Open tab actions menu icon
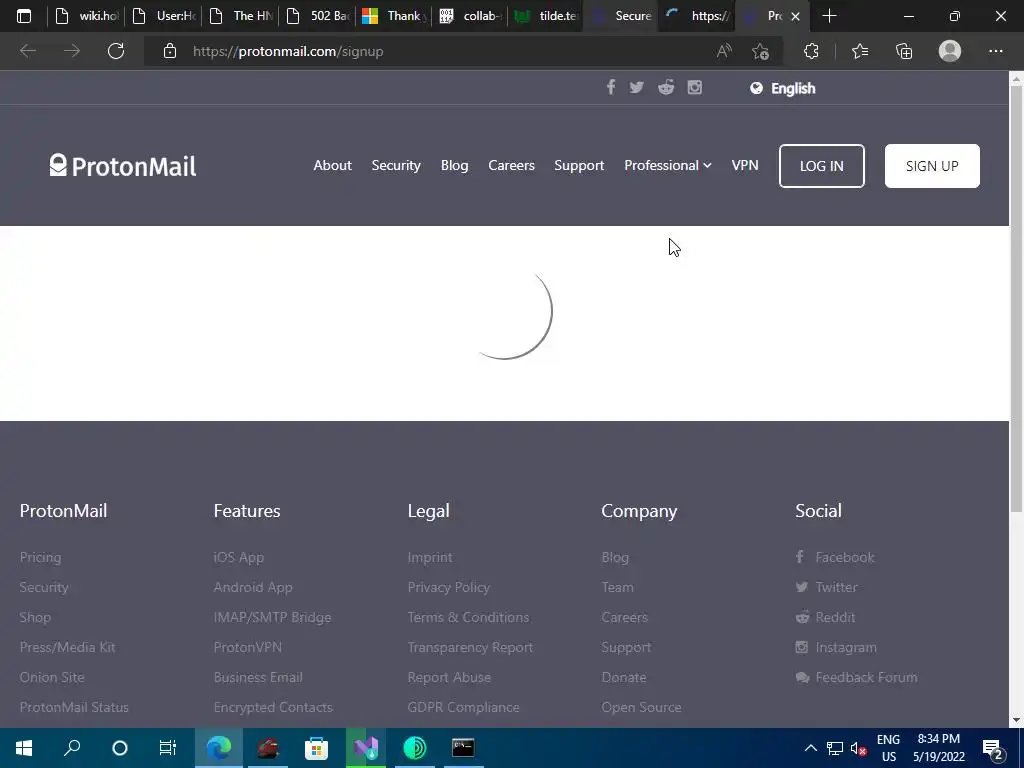 click(24, 16)
